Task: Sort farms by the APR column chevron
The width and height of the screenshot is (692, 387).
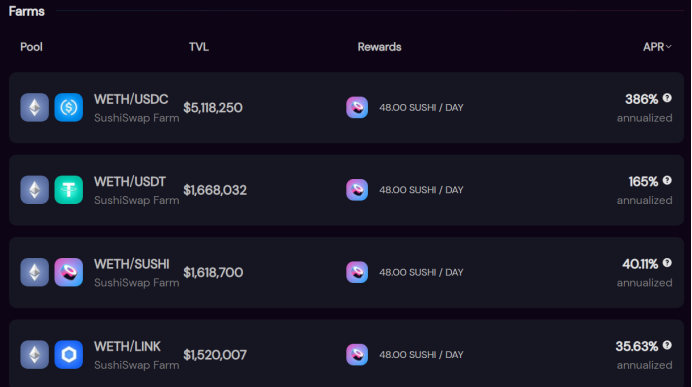Action: [669, 46]
